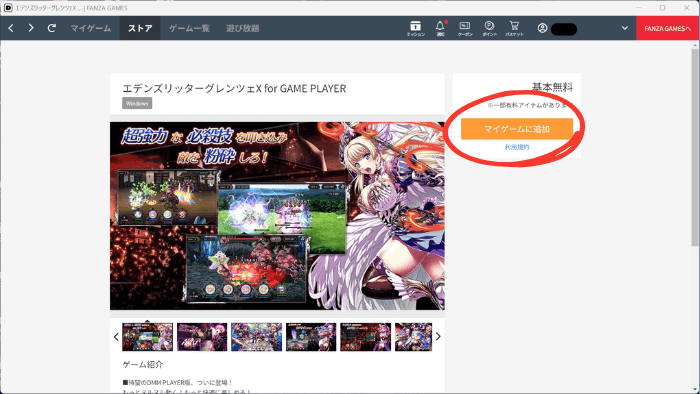Open the Basket cart icon
Viewport: 700px width, 394px height.
514,29
